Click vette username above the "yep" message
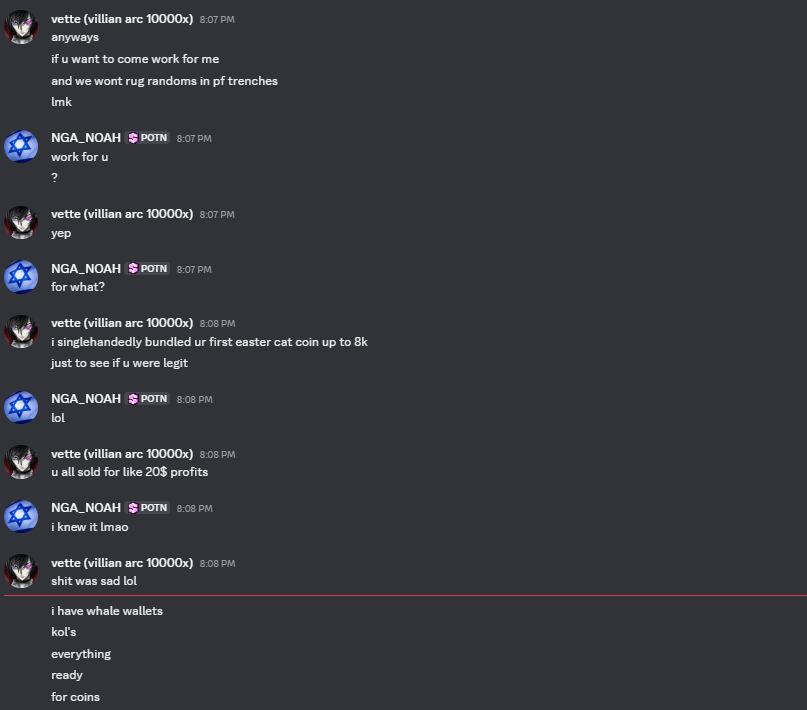This screenshot has height=710, width=807. pyautogui.click(x=122, y=214)
